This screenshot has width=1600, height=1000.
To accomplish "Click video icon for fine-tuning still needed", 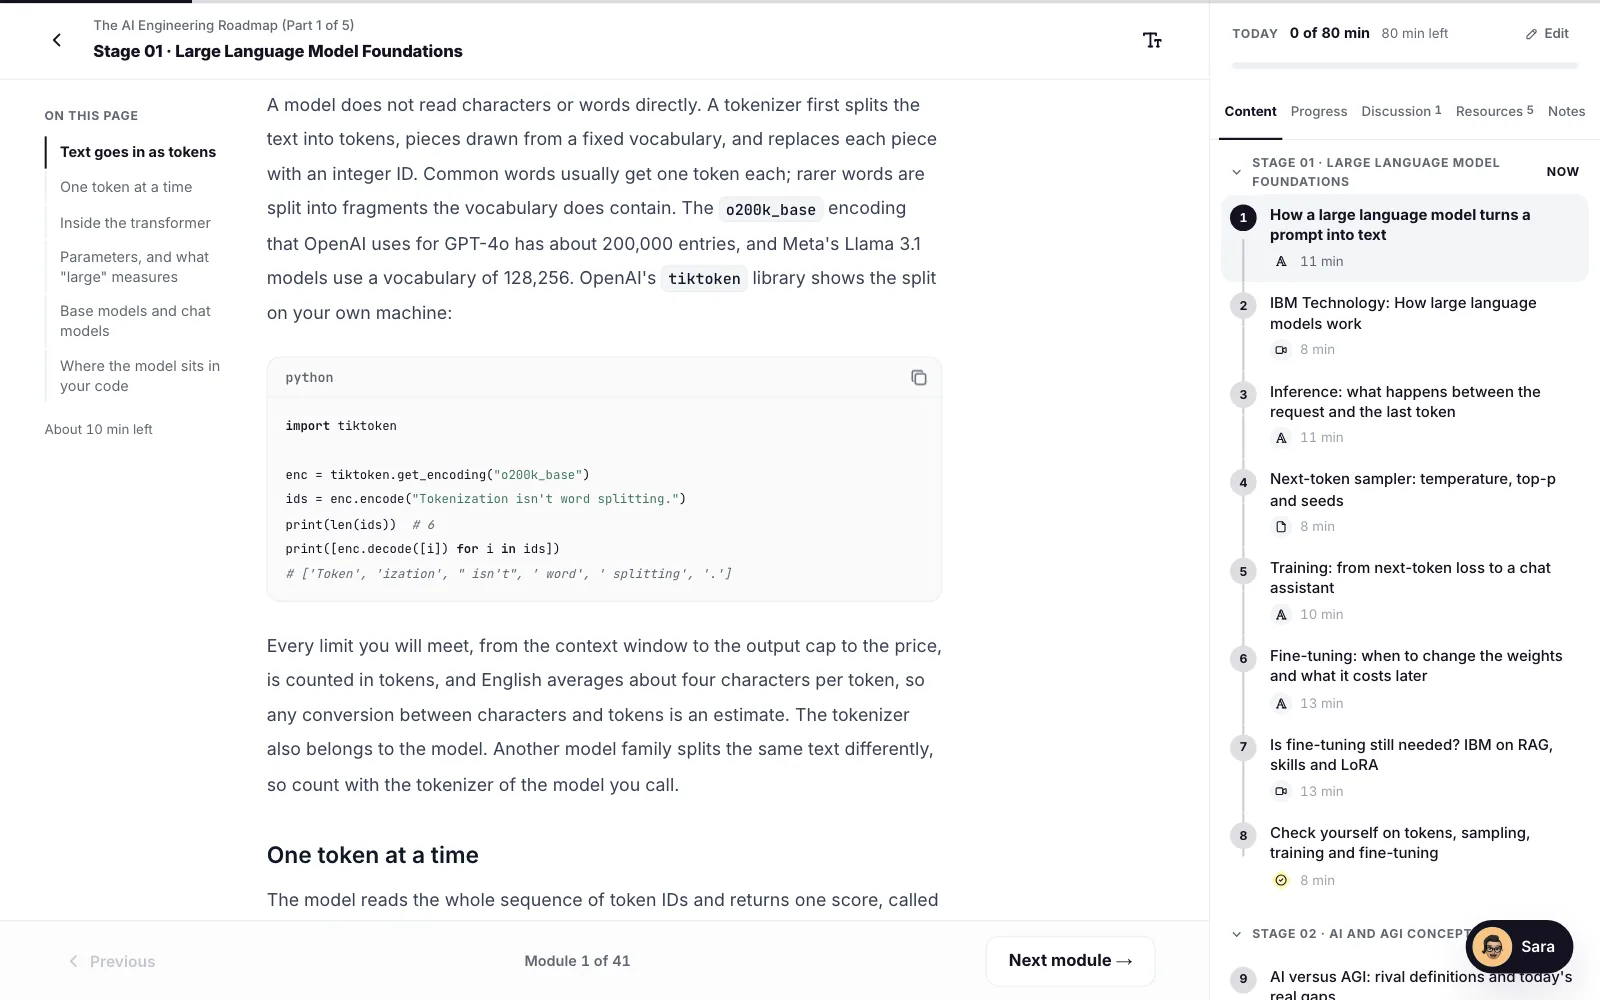I will (1281, 791).
